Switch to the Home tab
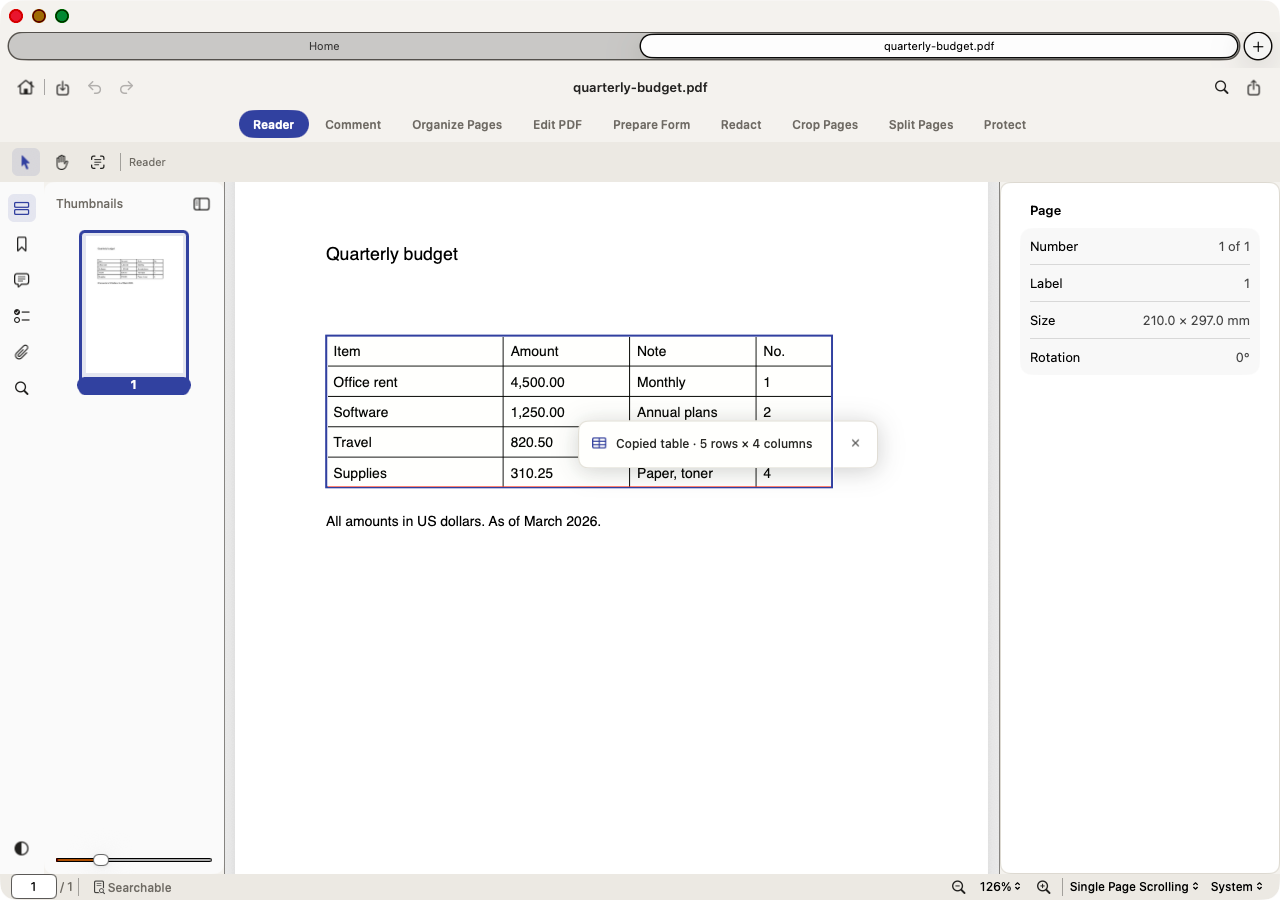1280x900 pixels. point(324,46)
